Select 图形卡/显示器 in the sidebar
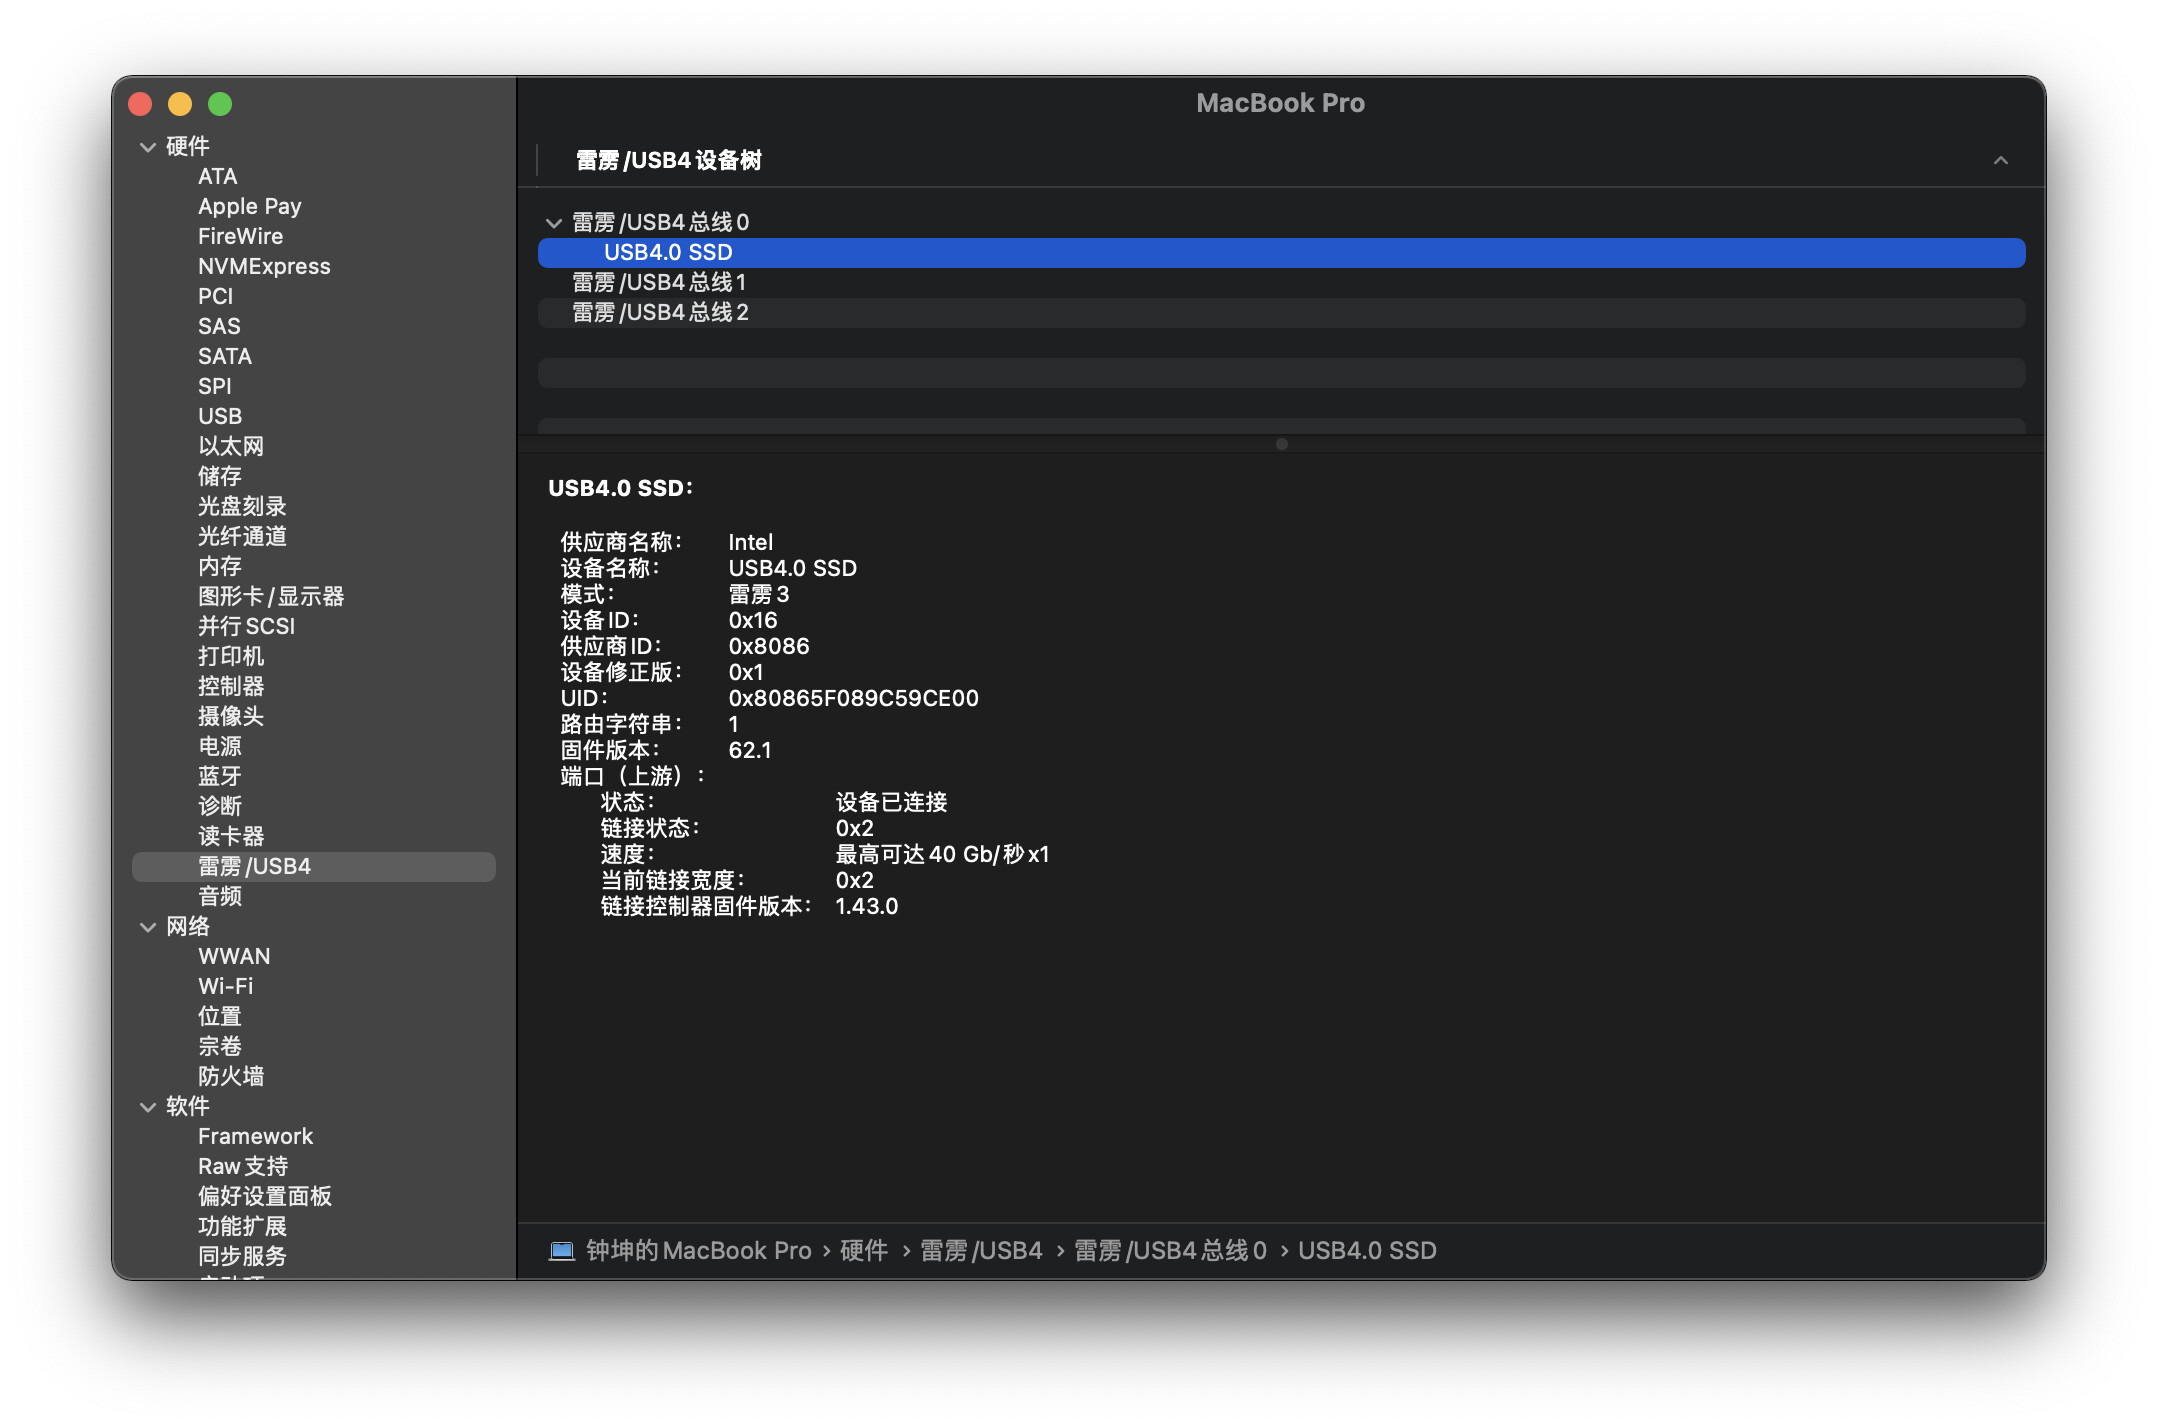Viewport: 2158px width, 1428px height. point(271,597)
